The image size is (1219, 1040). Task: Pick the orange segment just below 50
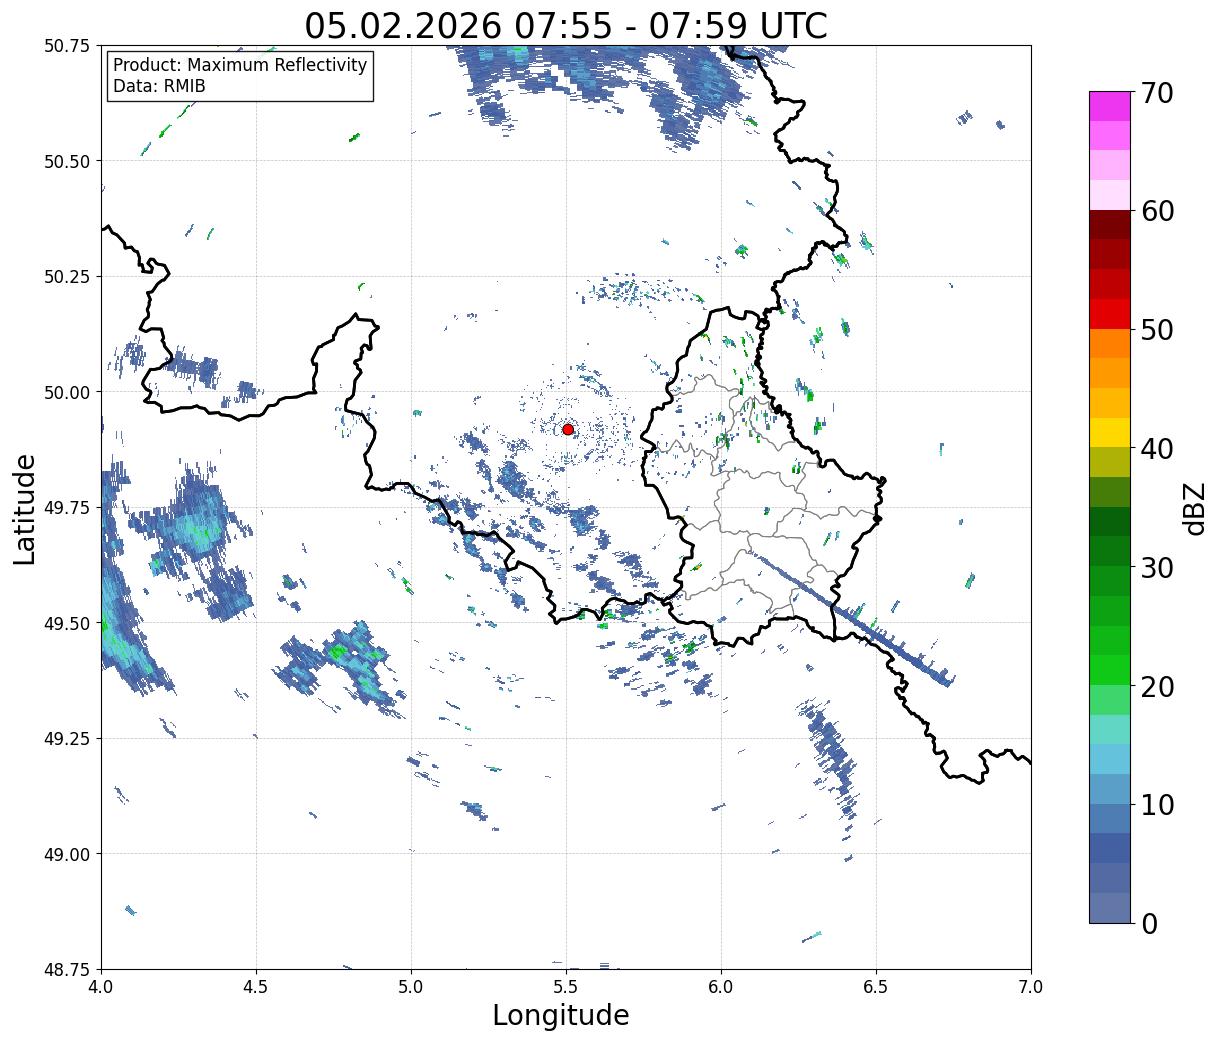1110,344
